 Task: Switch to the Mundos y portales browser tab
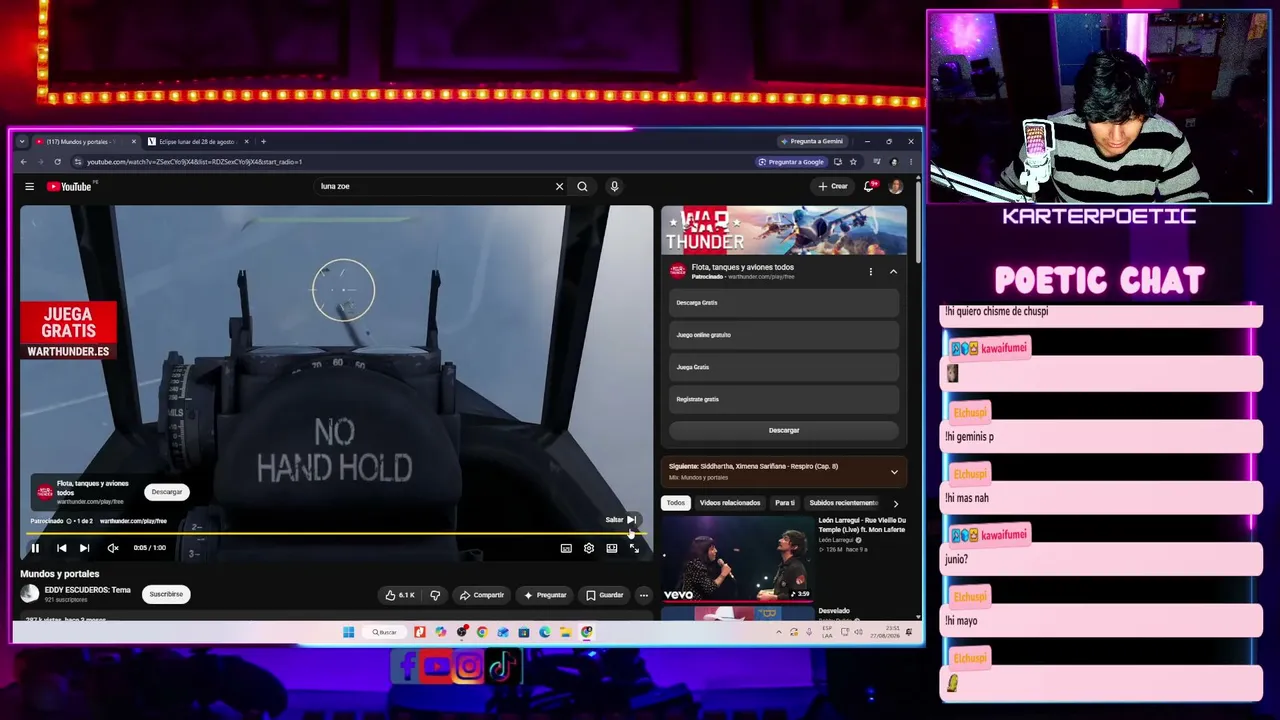[82, 142]
